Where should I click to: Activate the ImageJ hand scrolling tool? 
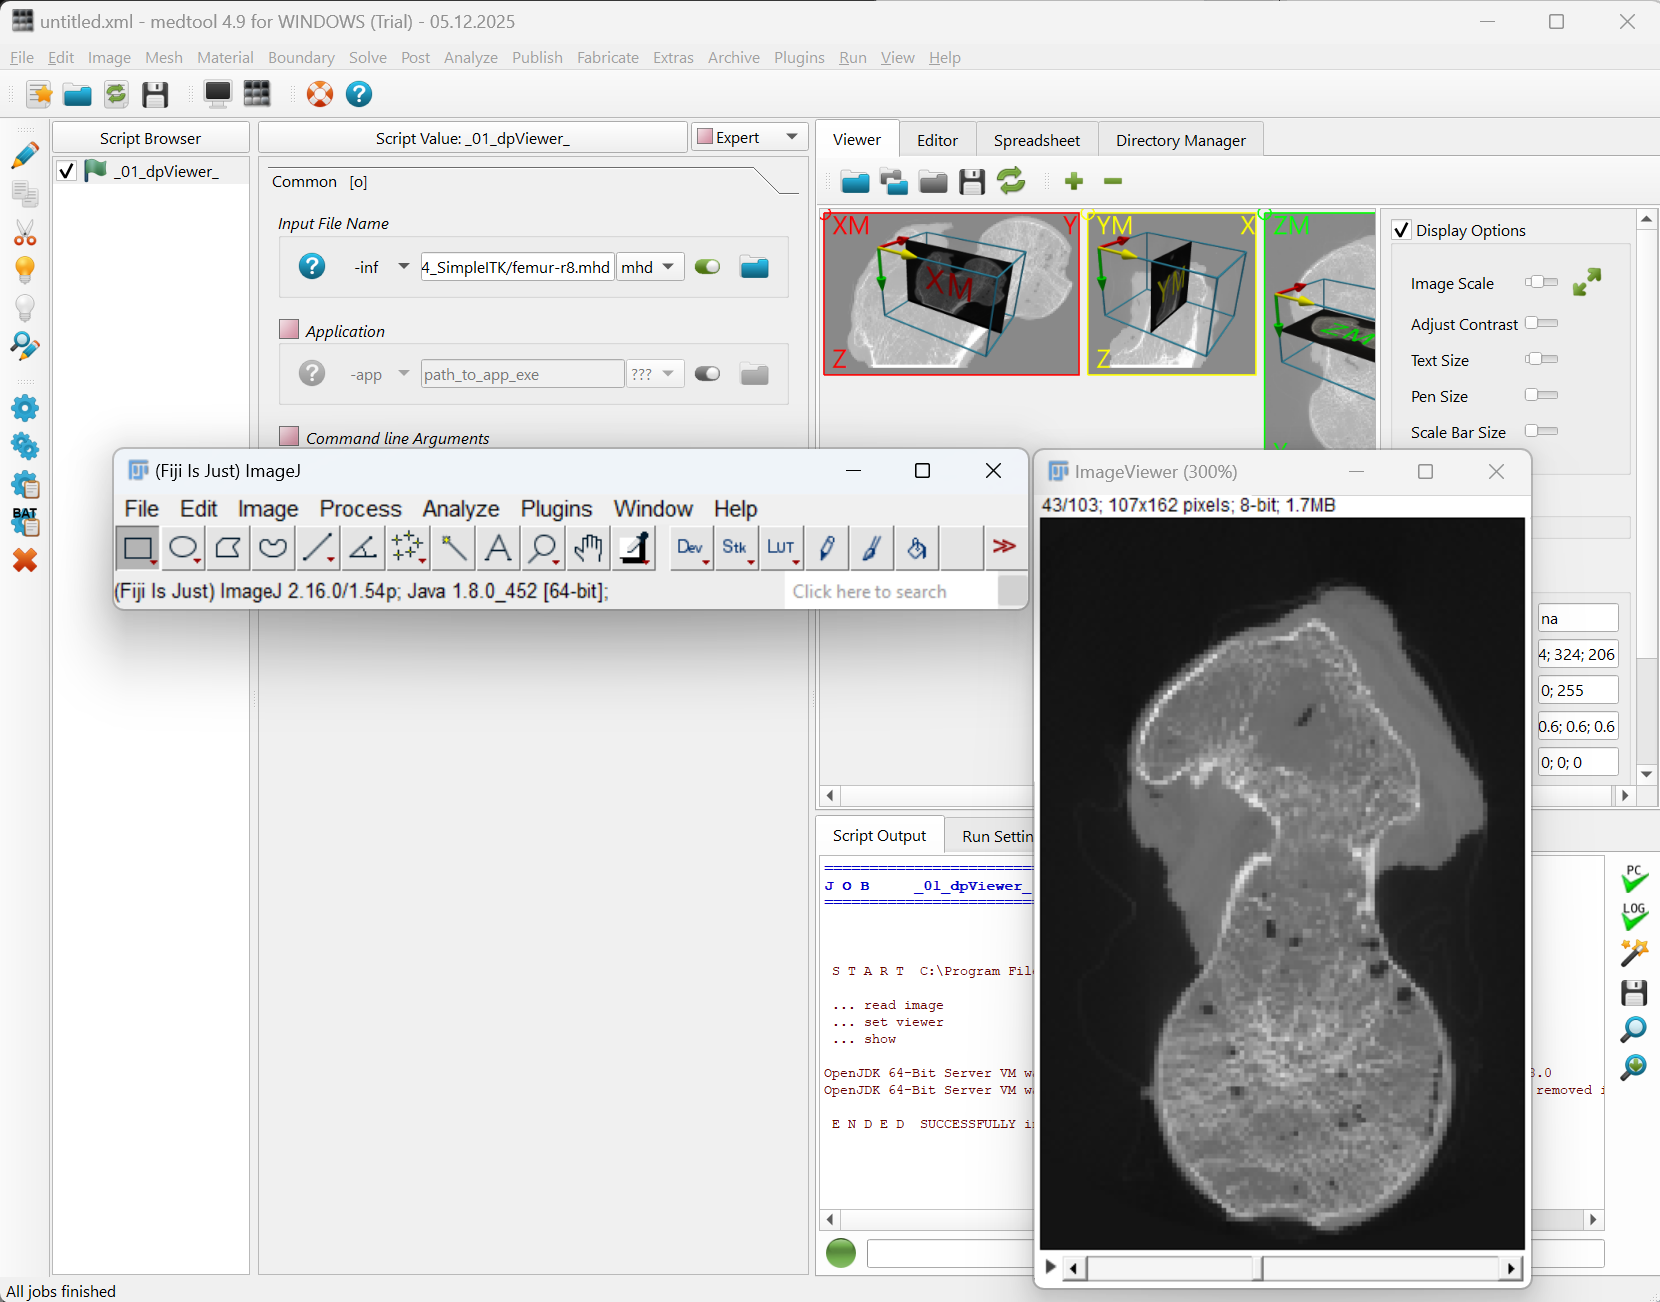coord(589,548)
